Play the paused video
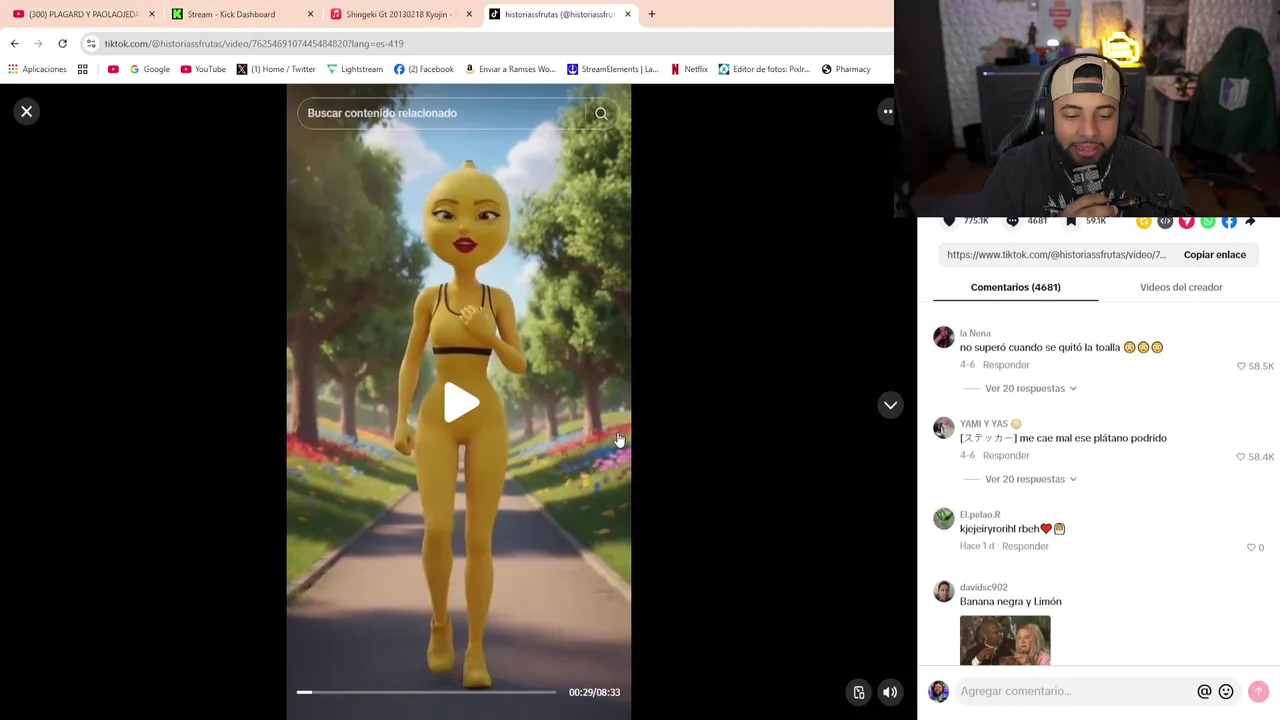 461,403
